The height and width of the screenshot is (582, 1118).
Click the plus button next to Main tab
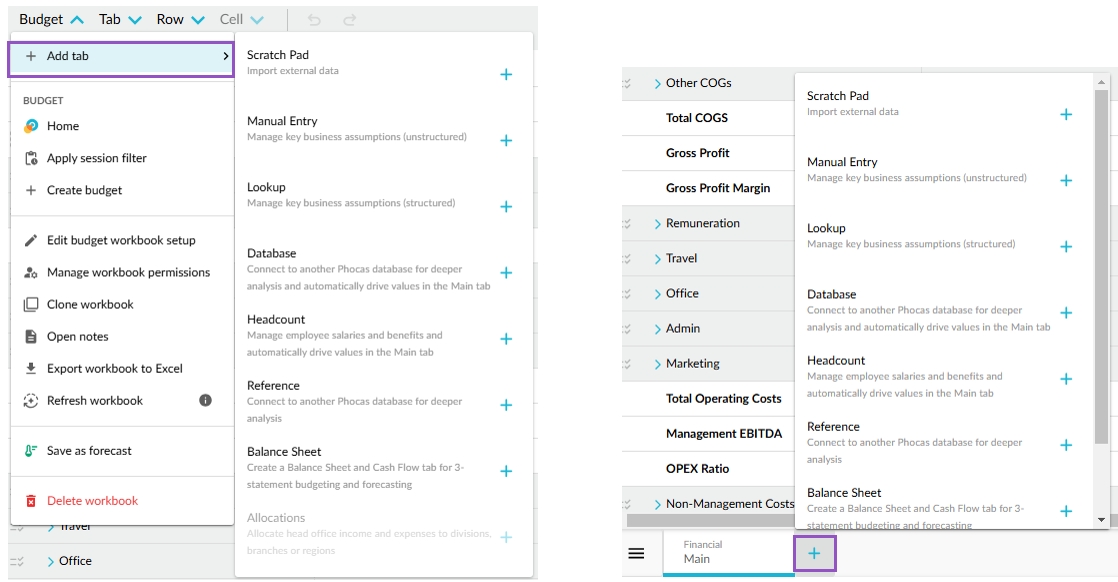(814, 553)
